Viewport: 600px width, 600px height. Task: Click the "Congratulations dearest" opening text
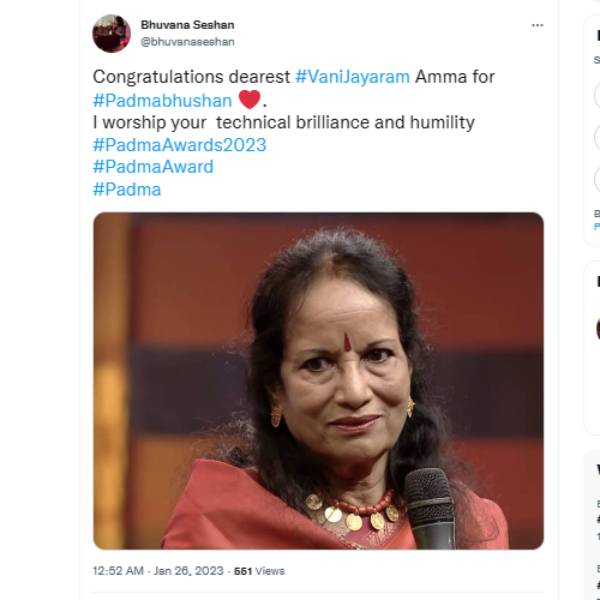[x=191, y=76]
